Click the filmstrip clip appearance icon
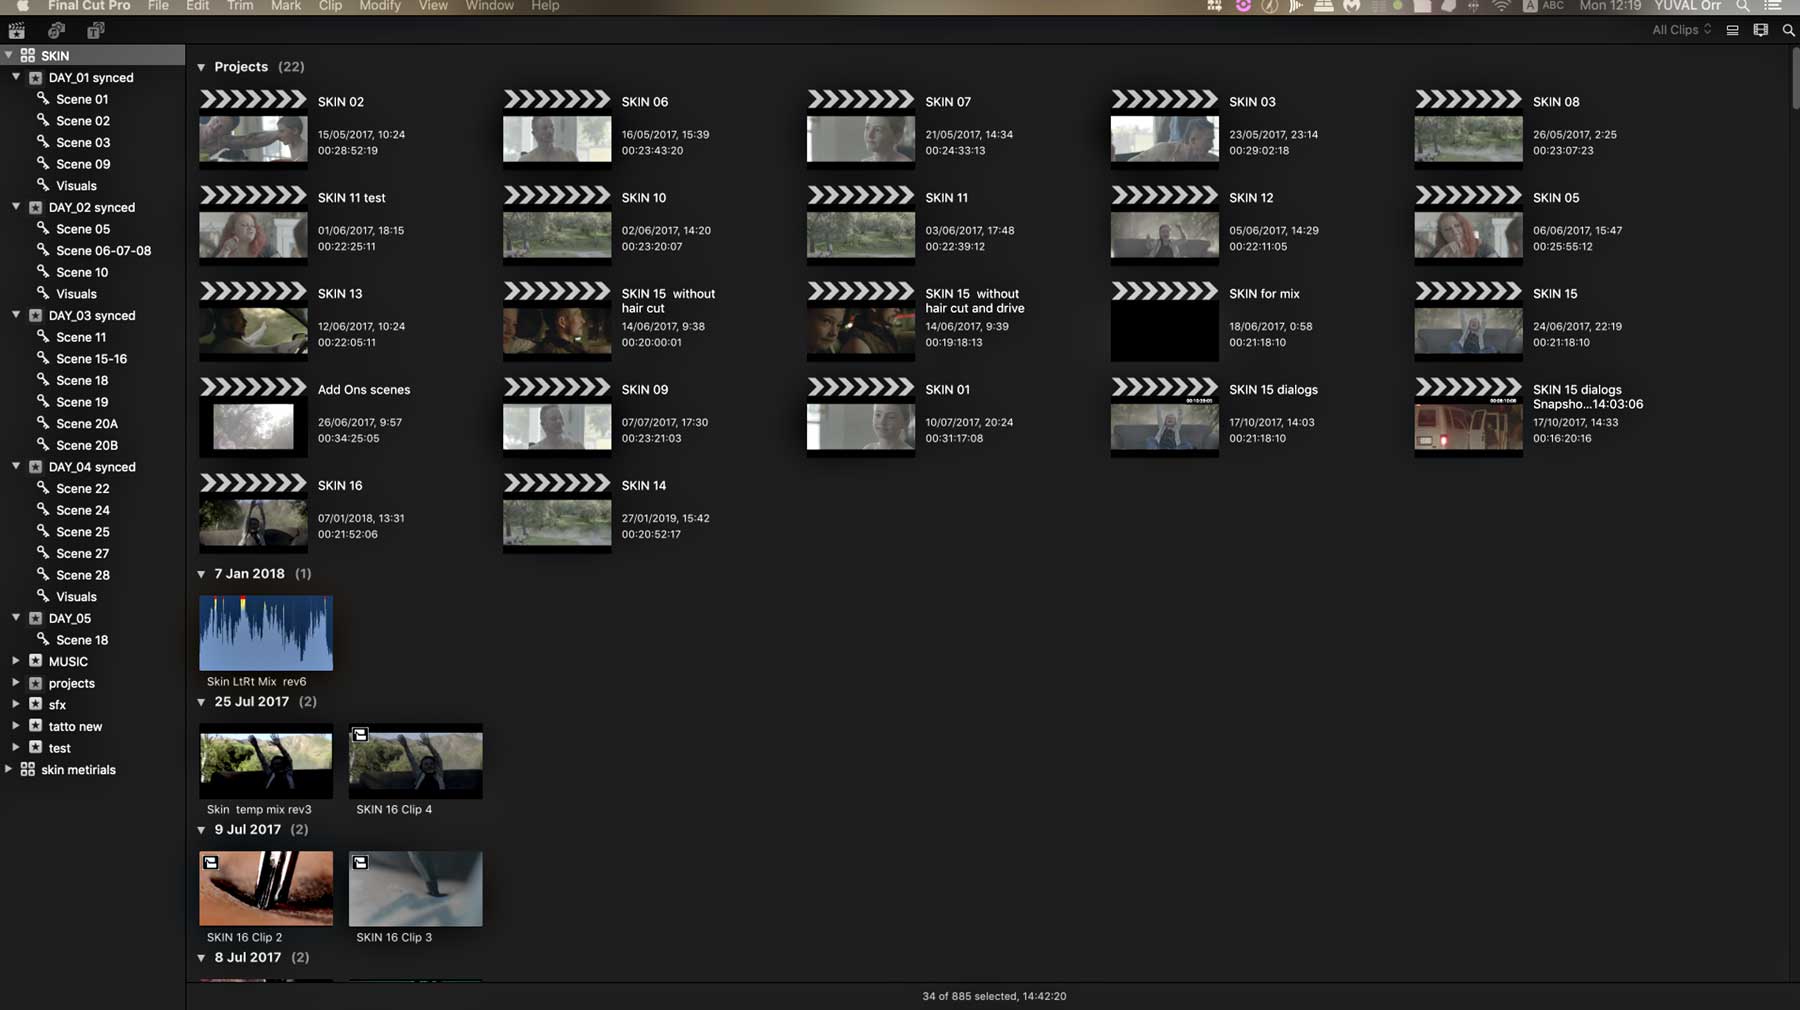 [1760, 30]
